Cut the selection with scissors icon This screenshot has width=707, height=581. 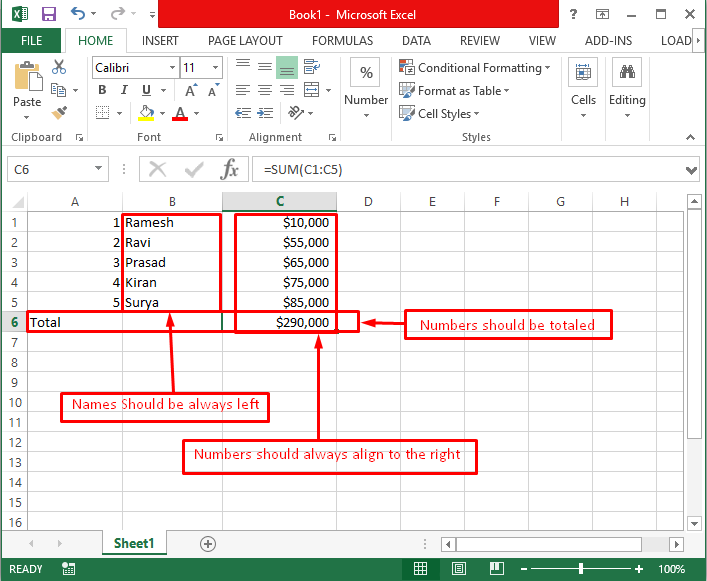coord(59,67)
